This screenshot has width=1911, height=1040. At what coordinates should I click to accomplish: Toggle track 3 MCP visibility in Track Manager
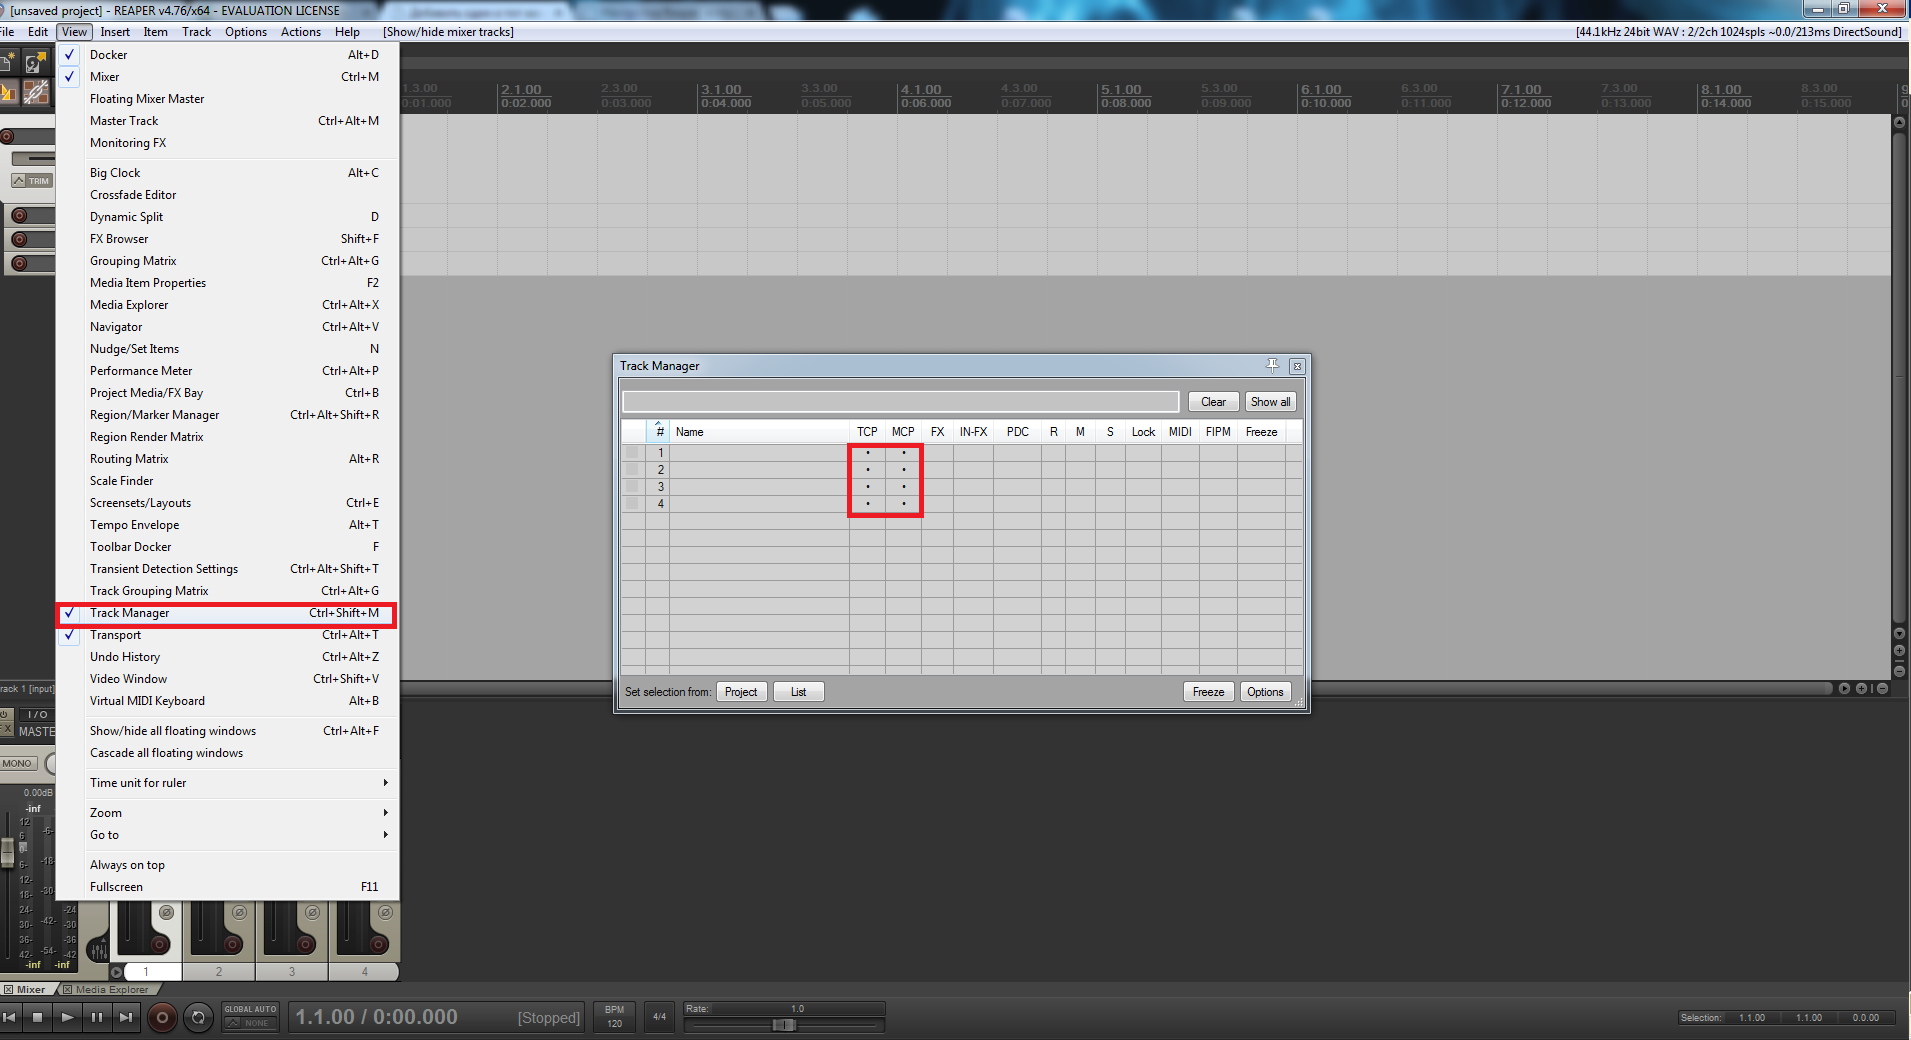click(903, 487)
